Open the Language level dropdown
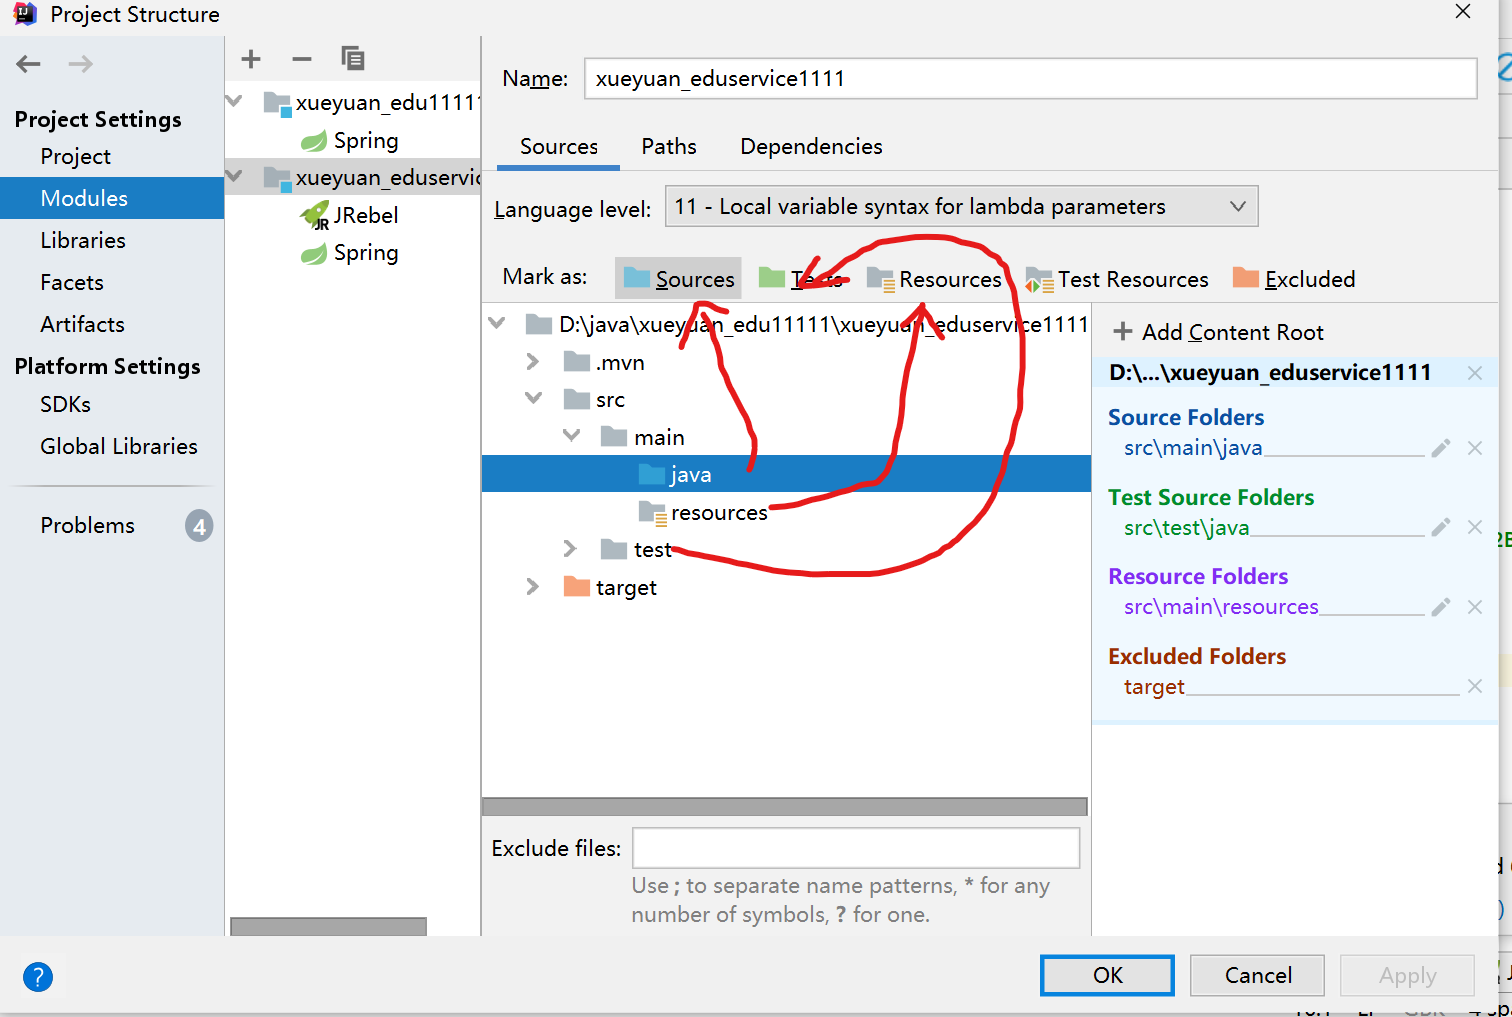This screenshot has width=1512, height=1017. point(961,207)
